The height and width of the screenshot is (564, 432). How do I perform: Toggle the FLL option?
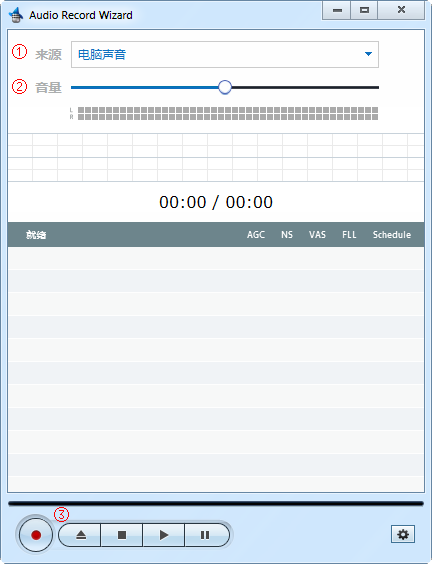click(349, 235)
